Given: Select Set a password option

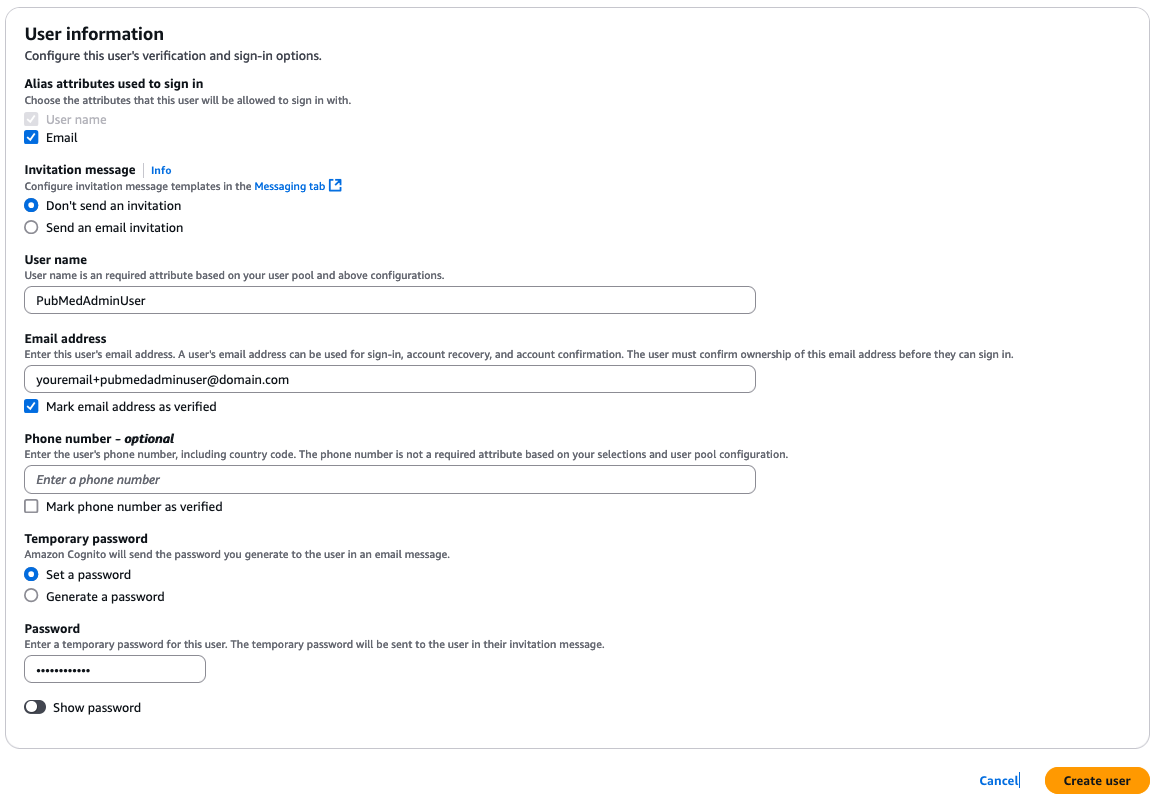Looking at the screenshot, I should (x=31, y=574).
